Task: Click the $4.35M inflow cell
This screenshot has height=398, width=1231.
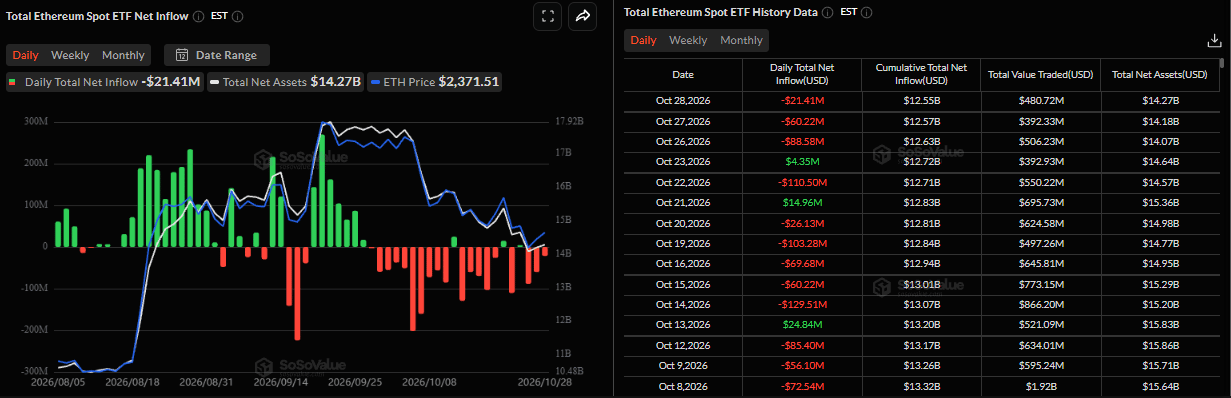Action: tap(802, 161)
